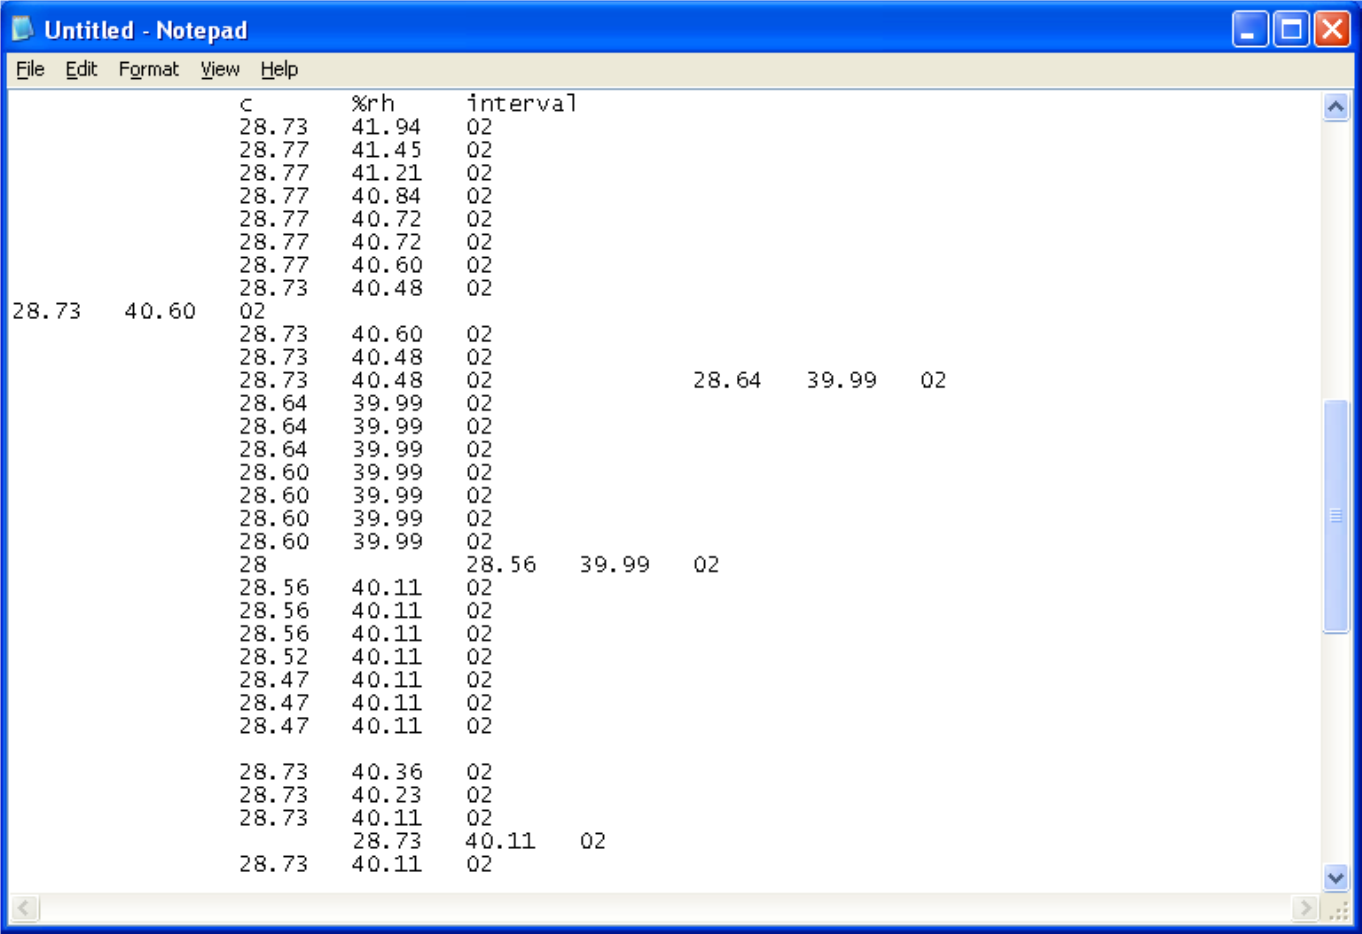Image resolution: width=1362 pixels, height=934 pixels.
Task: Click the Notepad icon in the title bar
Action: pos(24,29)
